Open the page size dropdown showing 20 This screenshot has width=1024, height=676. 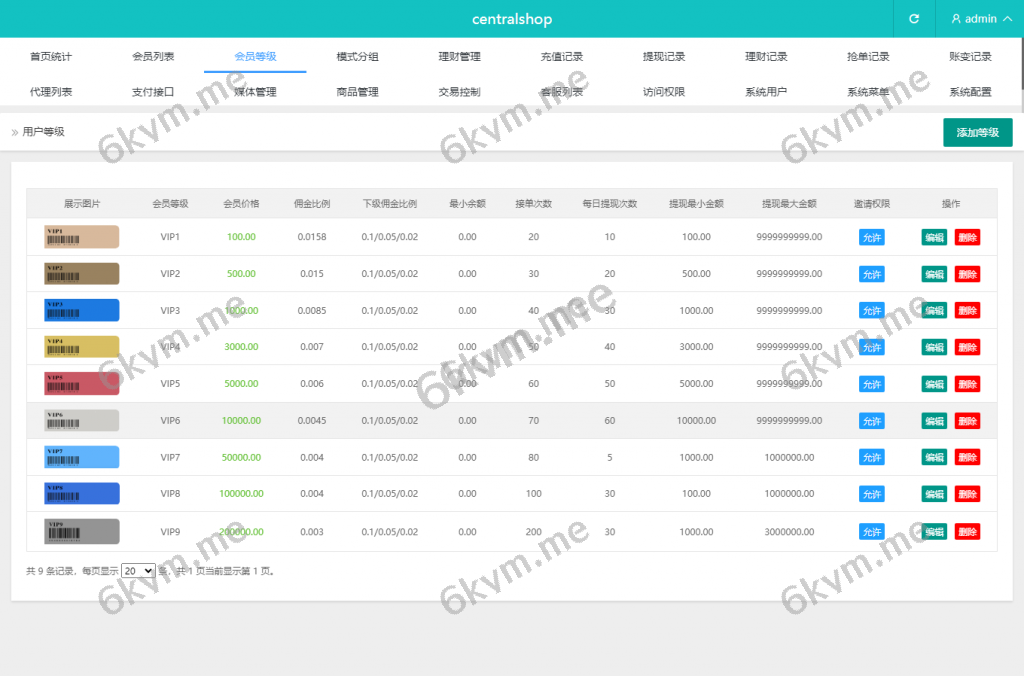pyautogui.click(x=138, y=570)
